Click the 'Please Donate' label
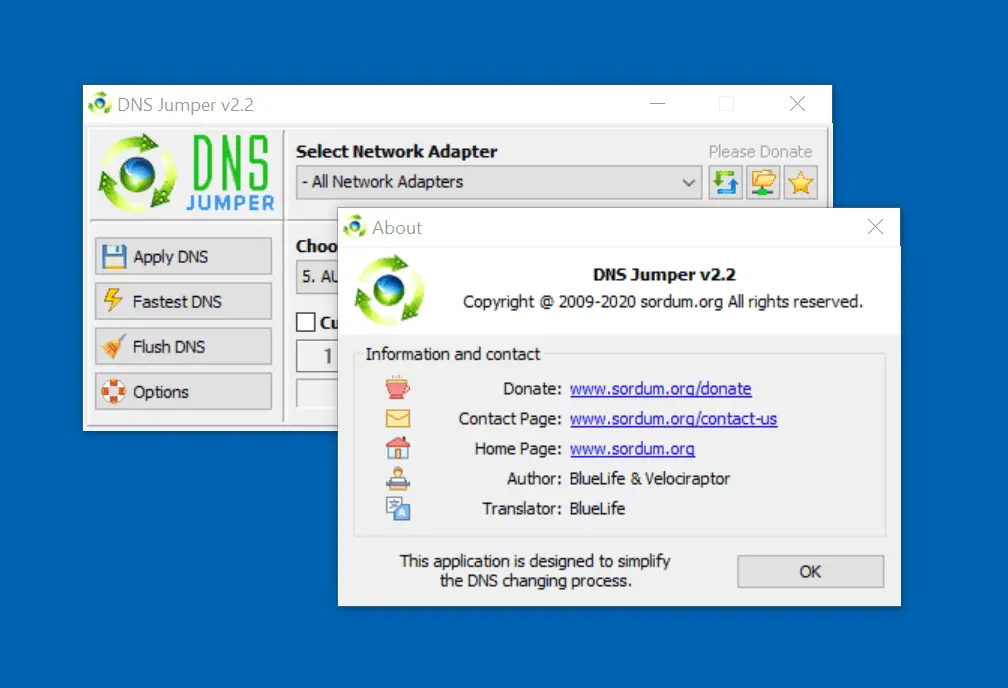This screenshot has height=688, width=1008. click(760, 152)
